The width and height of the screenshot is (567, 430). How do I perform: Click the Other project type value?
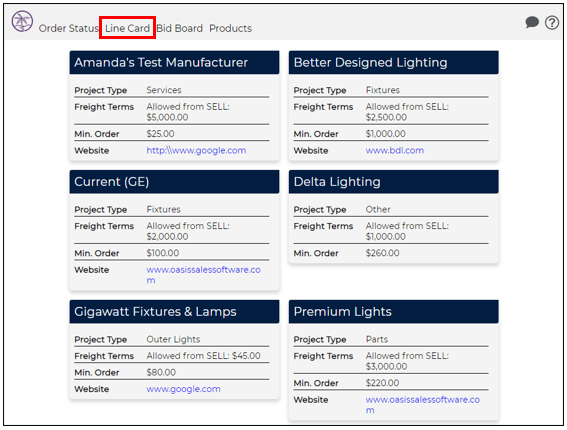(x=378, y=209)
